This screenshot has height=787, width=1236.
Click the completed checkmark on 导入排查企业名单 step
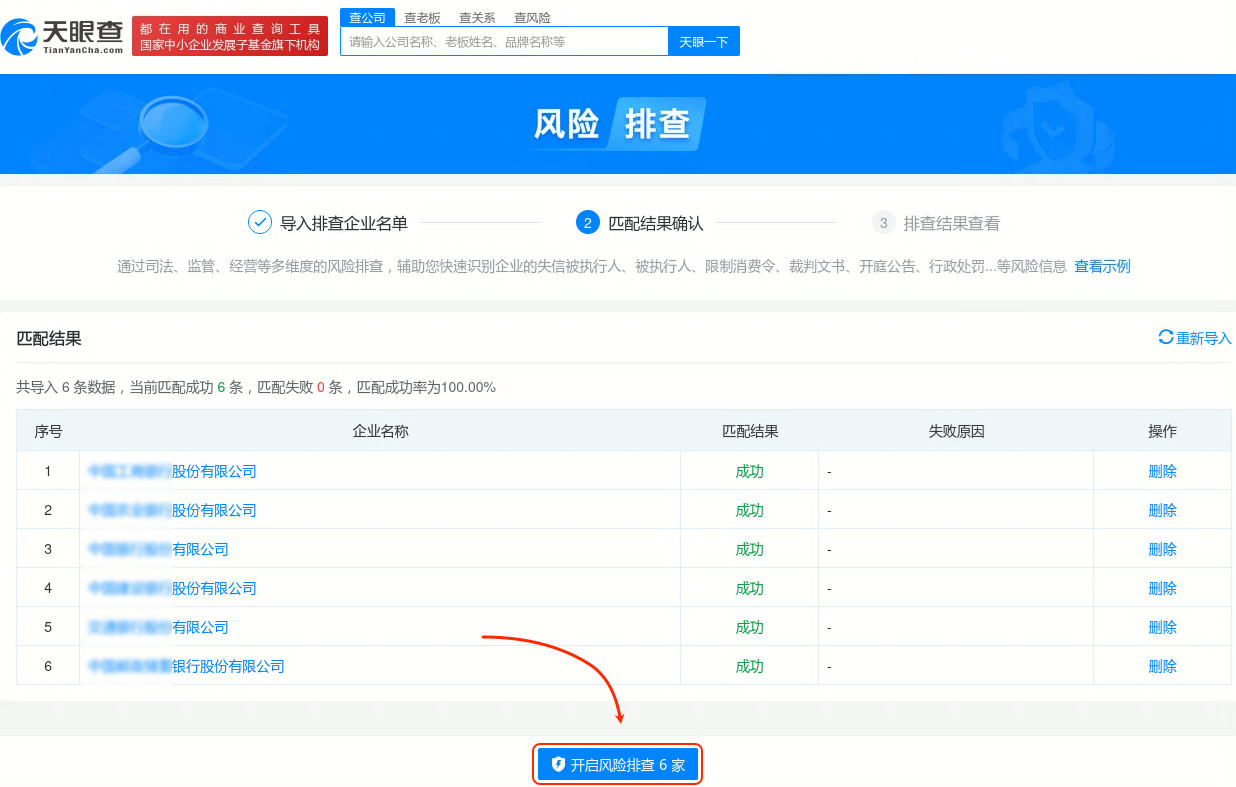(x=260, y=222)
